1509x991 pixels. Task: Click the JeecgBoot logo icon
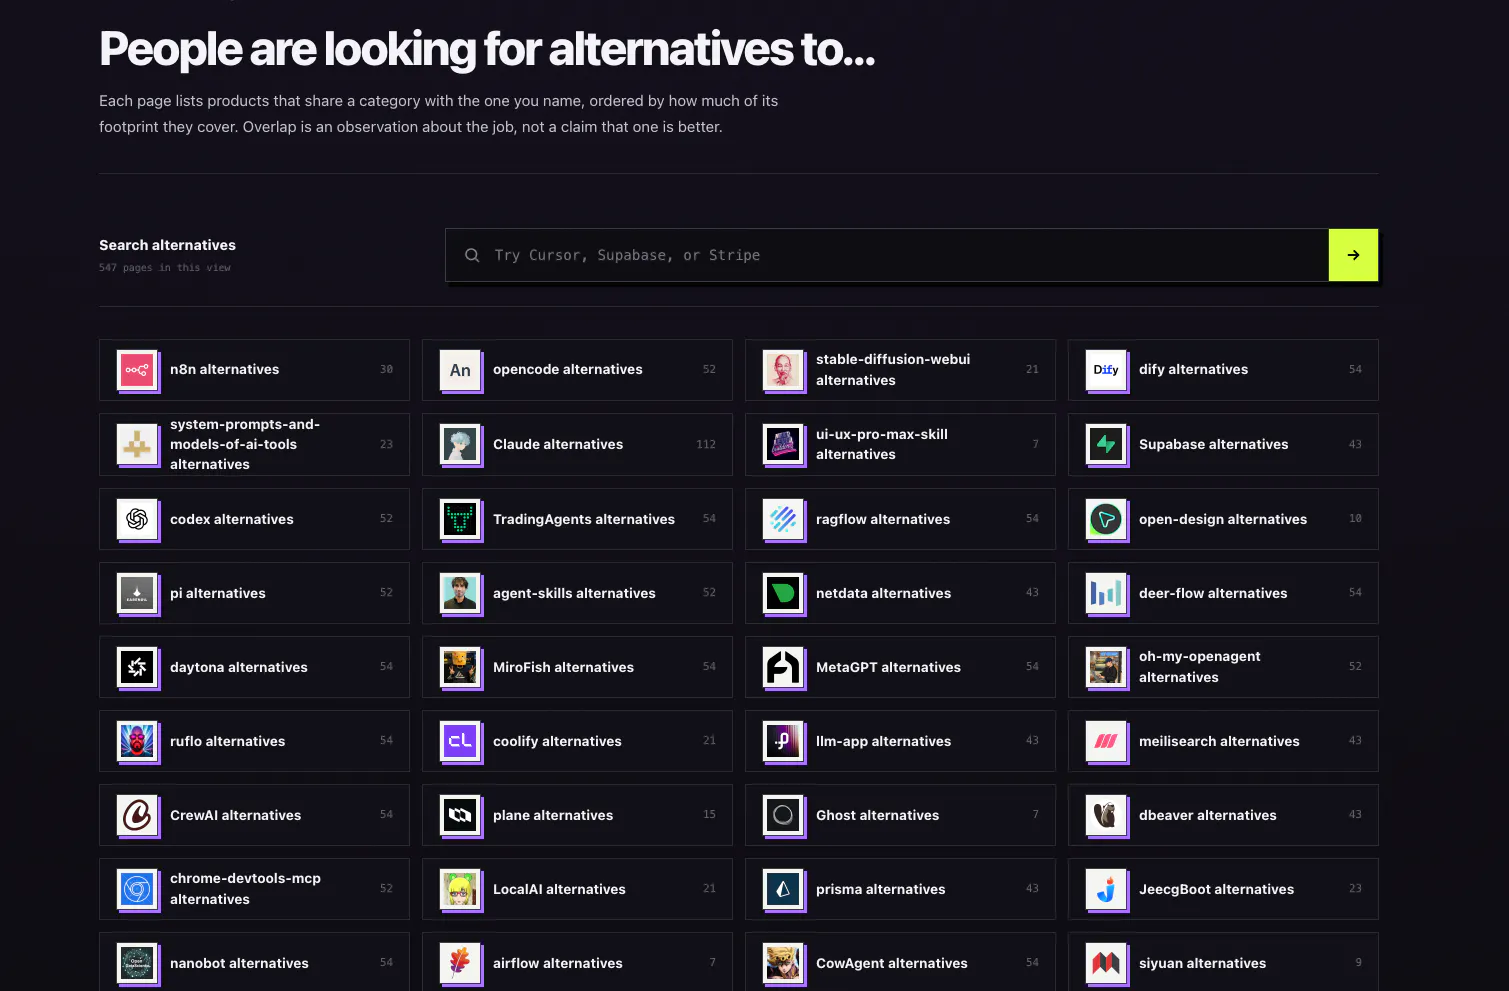pyautogui.click(x=1106, y=889)
